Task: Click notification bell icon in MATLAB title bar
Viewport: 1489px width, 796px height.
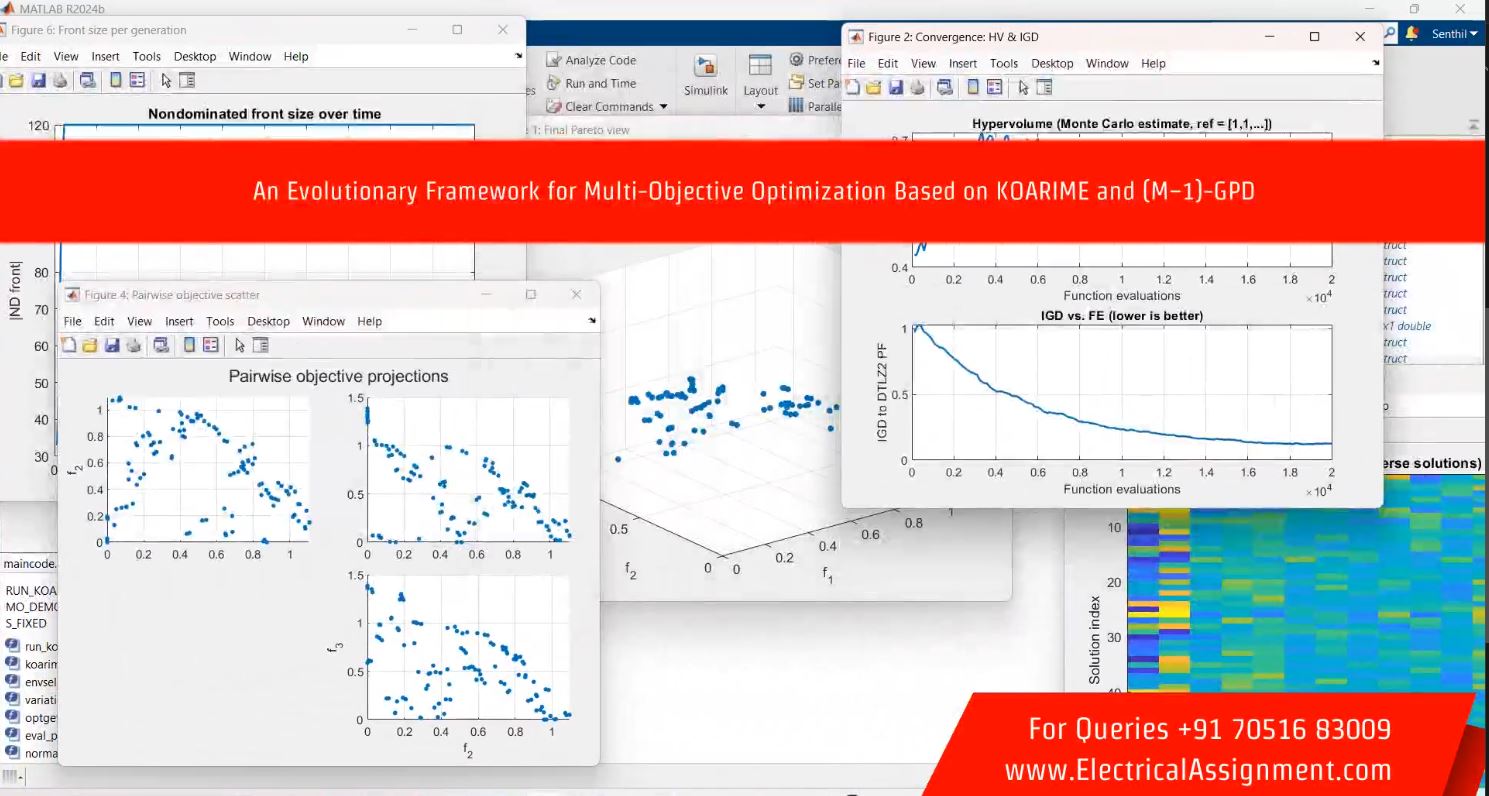Action: [x=1412, y=34]
